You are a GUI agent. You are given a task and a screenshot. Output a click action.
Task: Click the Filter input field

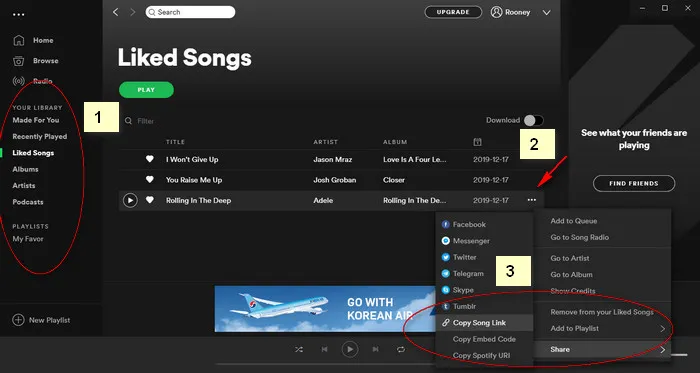click(x=146, y=121)
